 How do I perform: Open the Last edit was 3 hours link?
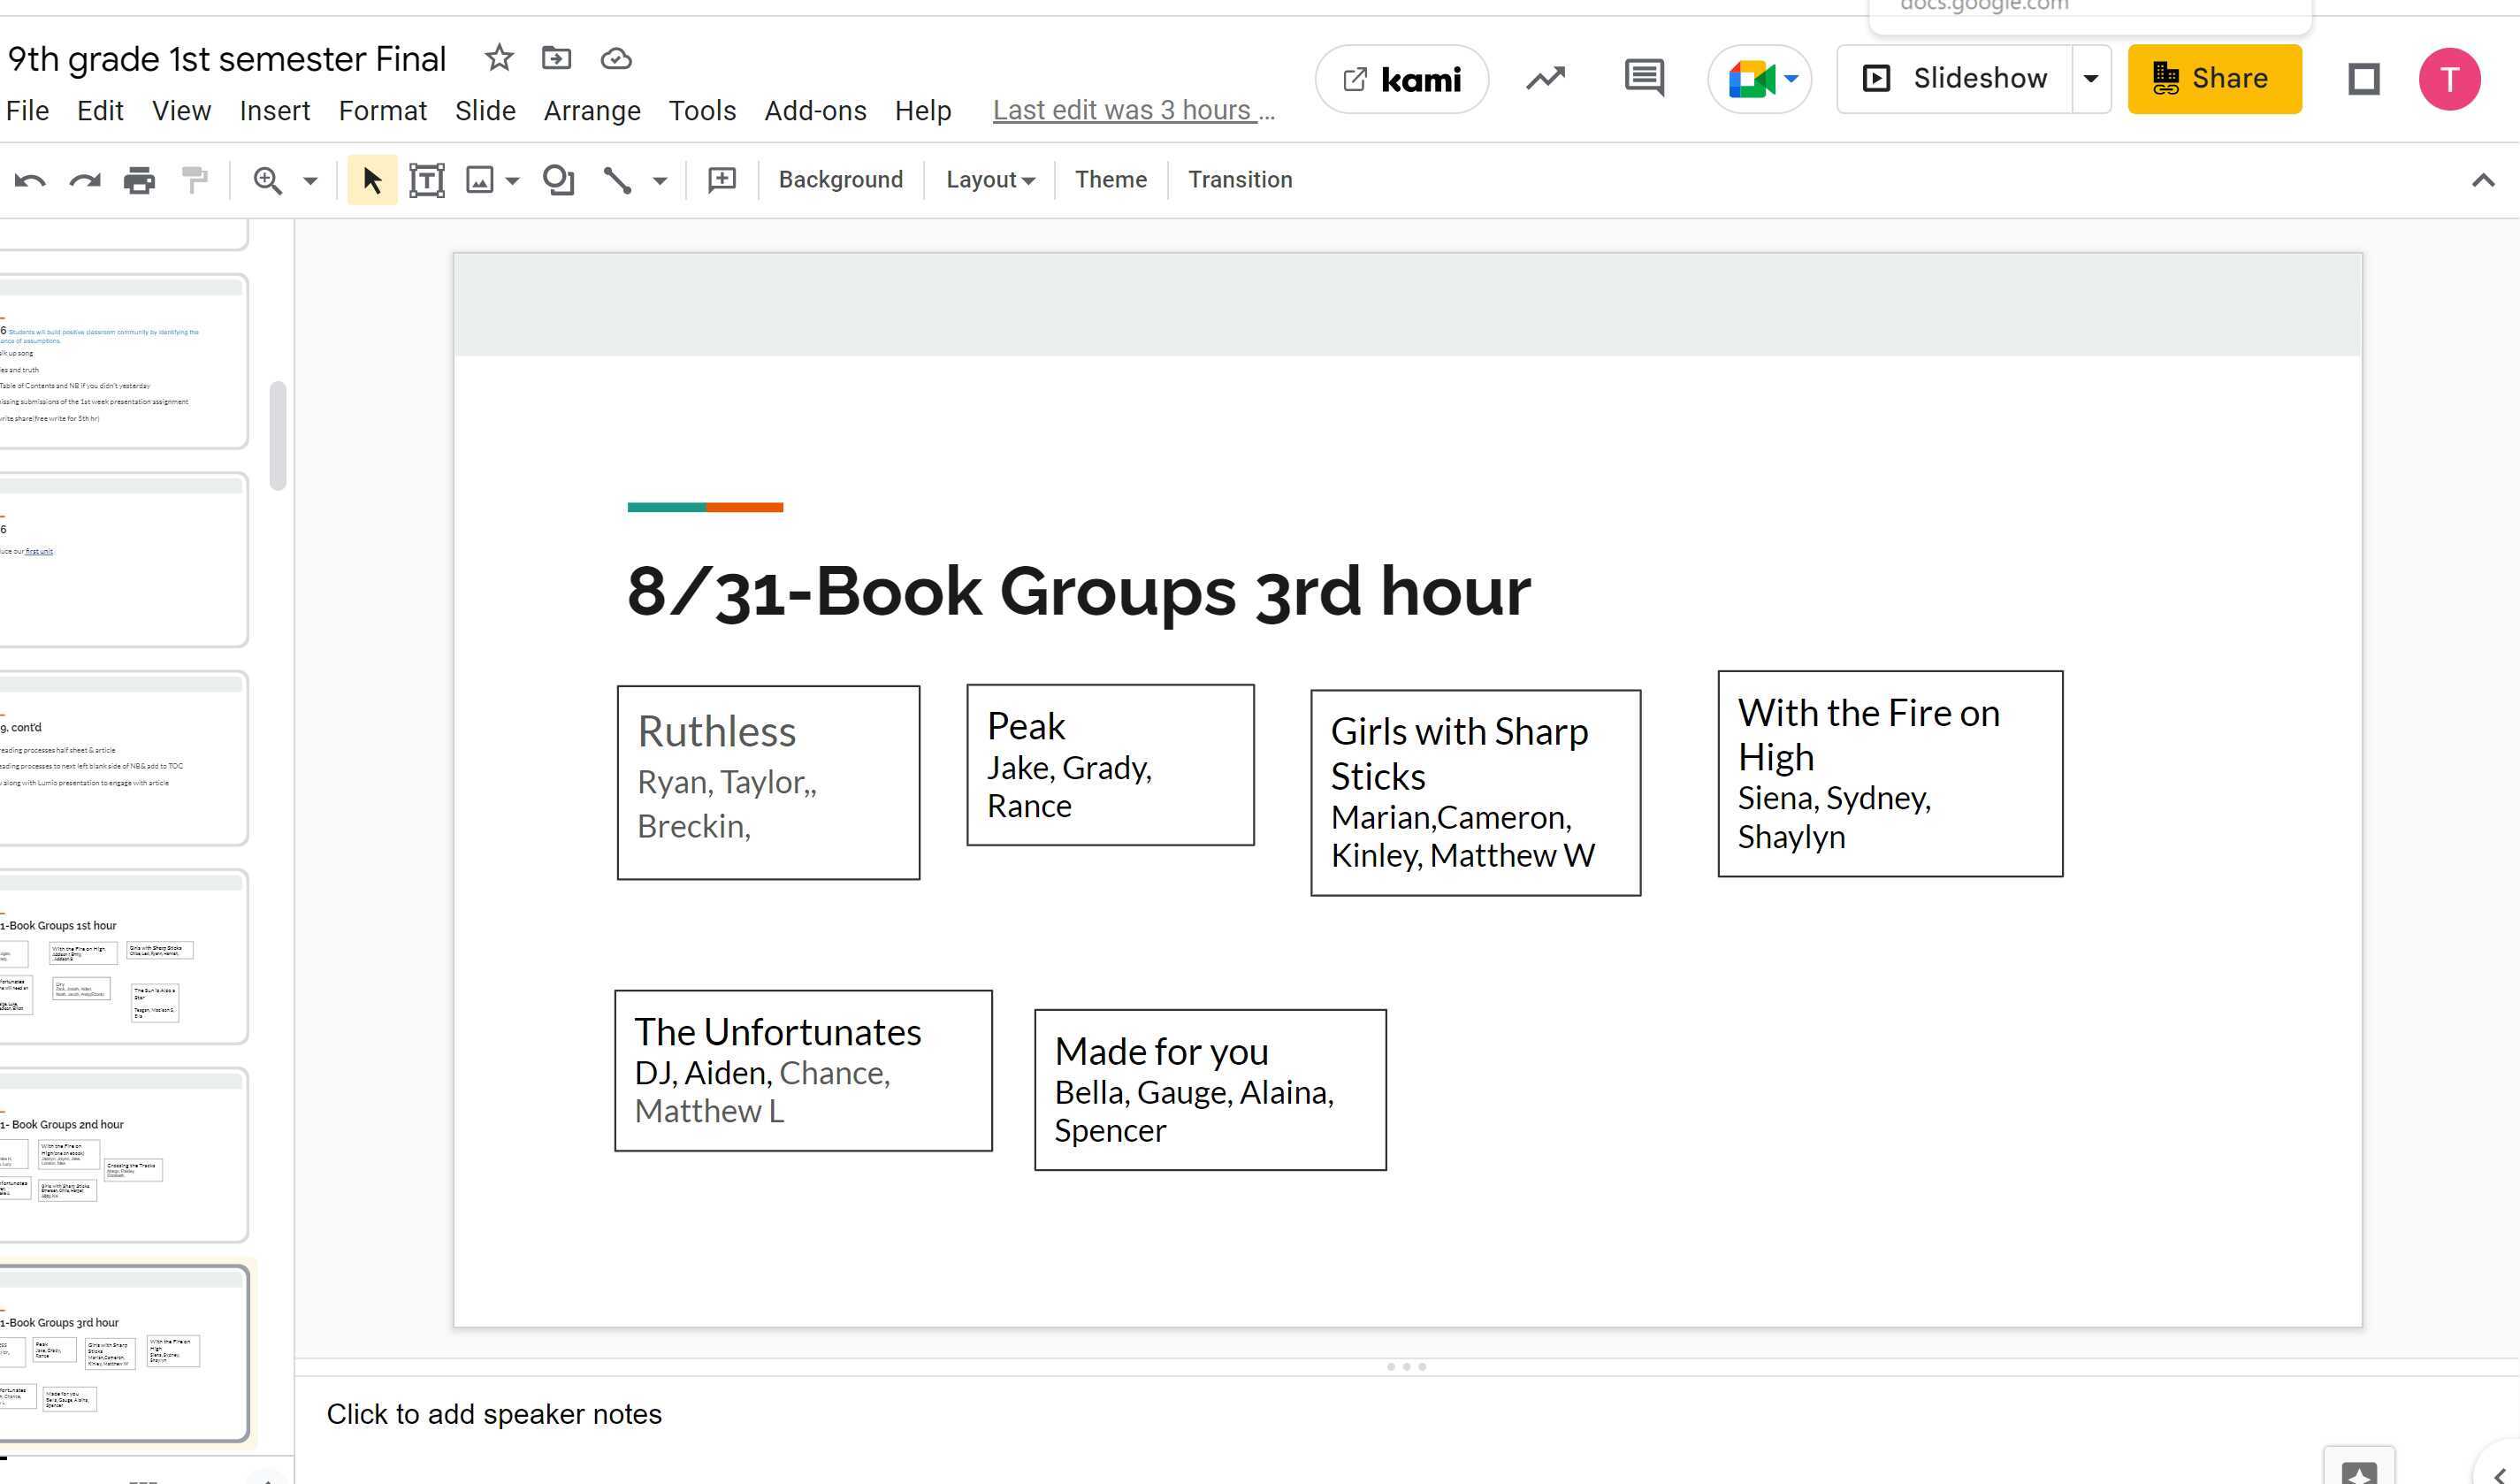point(1132,111)
